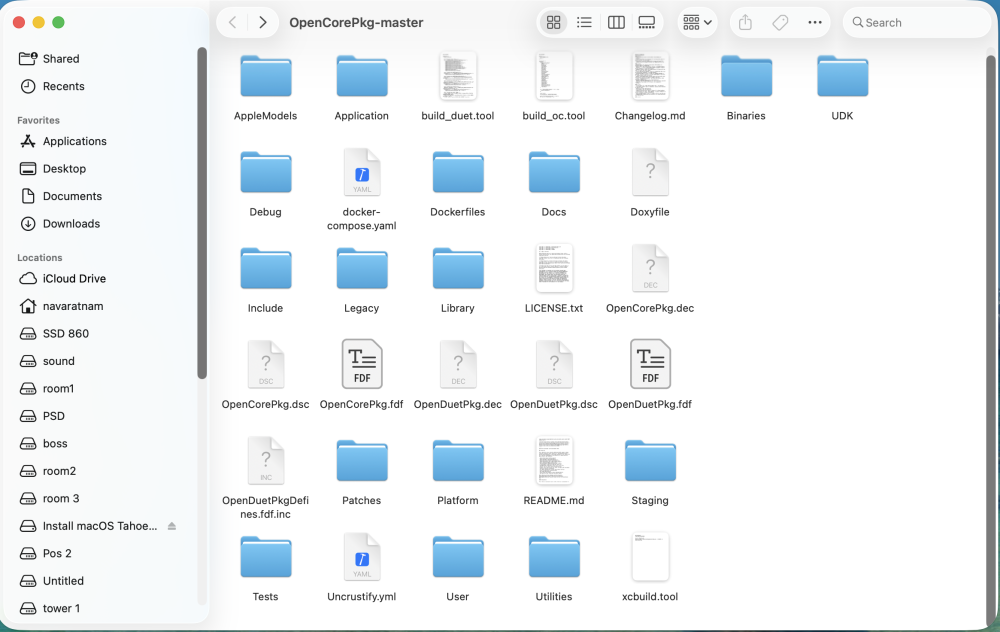The width and height of the screenshot is (1000, 632).
Task: Select the AppleModels folder icon
Action: [265, 76]
